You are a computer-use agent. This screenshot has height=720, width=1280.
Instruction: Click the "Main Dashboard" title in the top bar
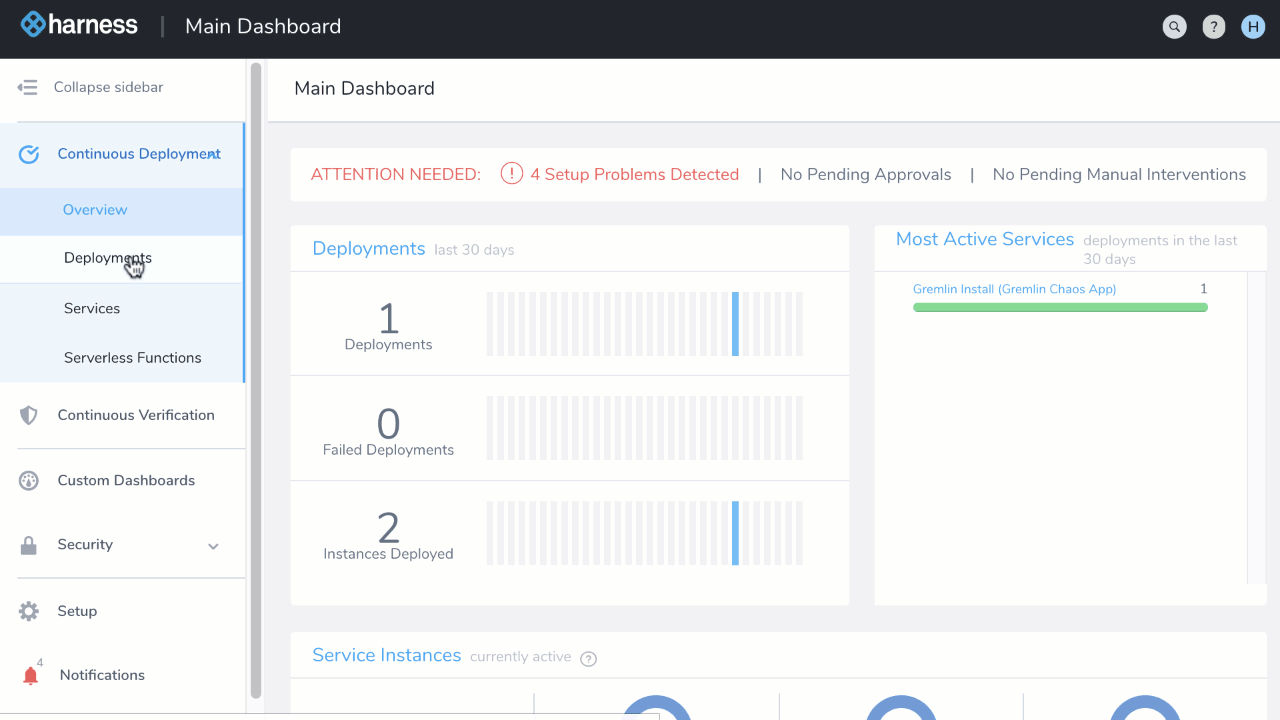click(263, 27)
